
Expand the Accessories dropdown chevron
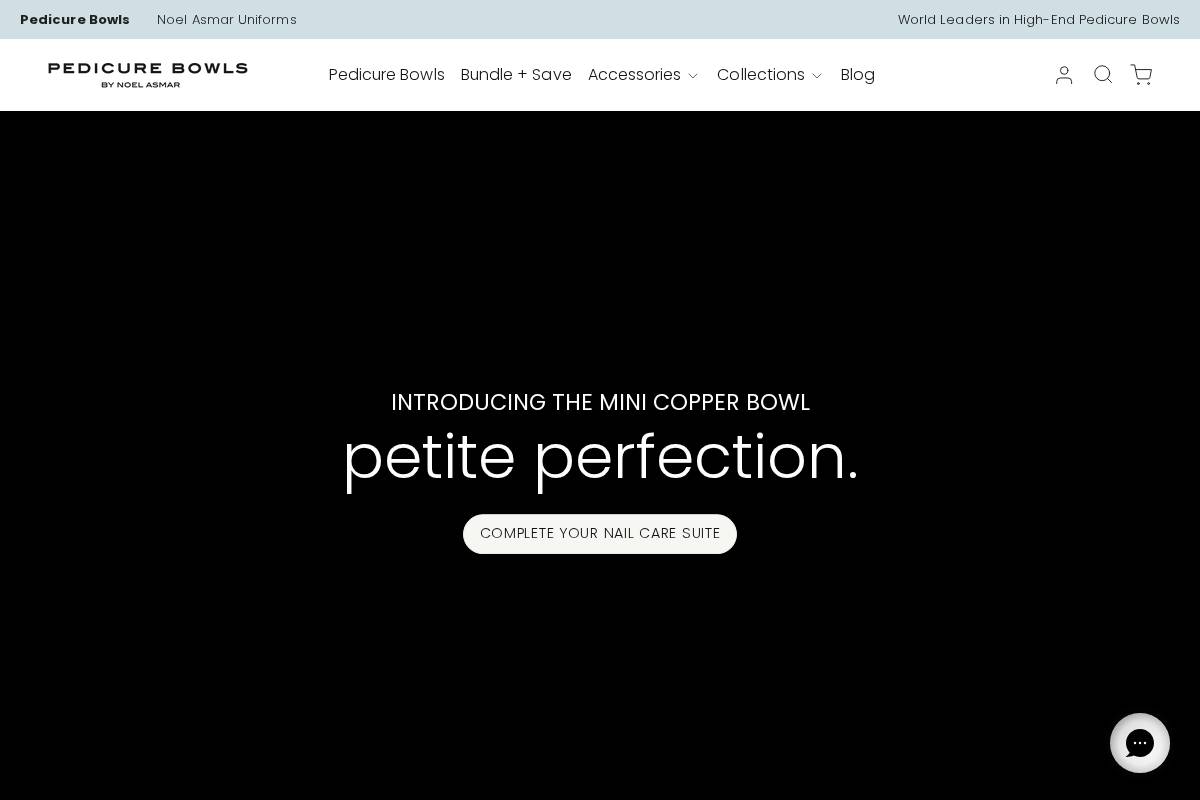[693, 76]
